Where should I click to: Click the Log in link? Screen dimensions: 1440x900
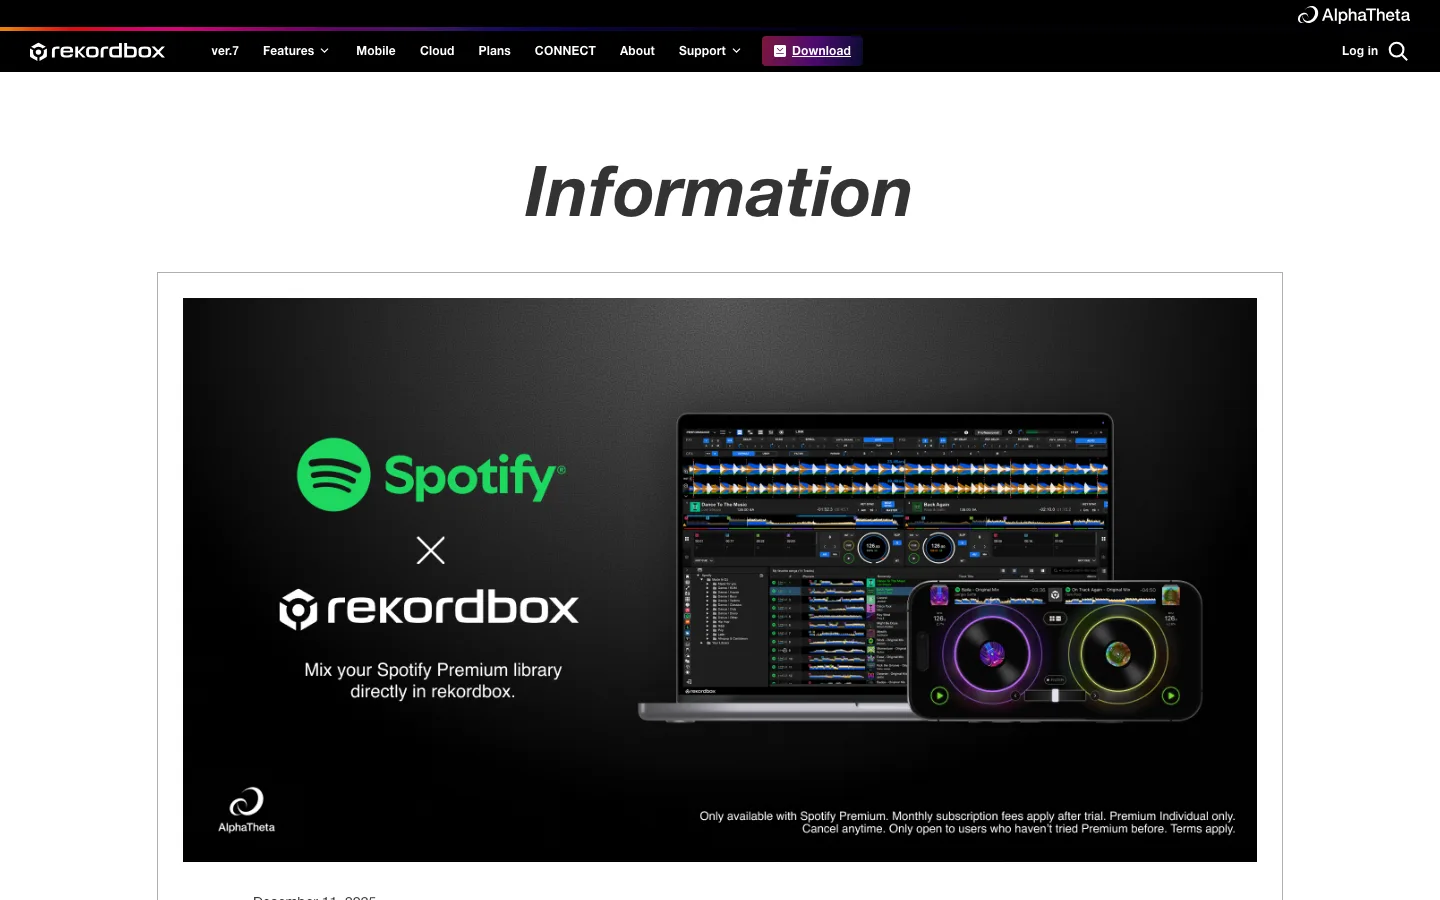click(1359, 51)
